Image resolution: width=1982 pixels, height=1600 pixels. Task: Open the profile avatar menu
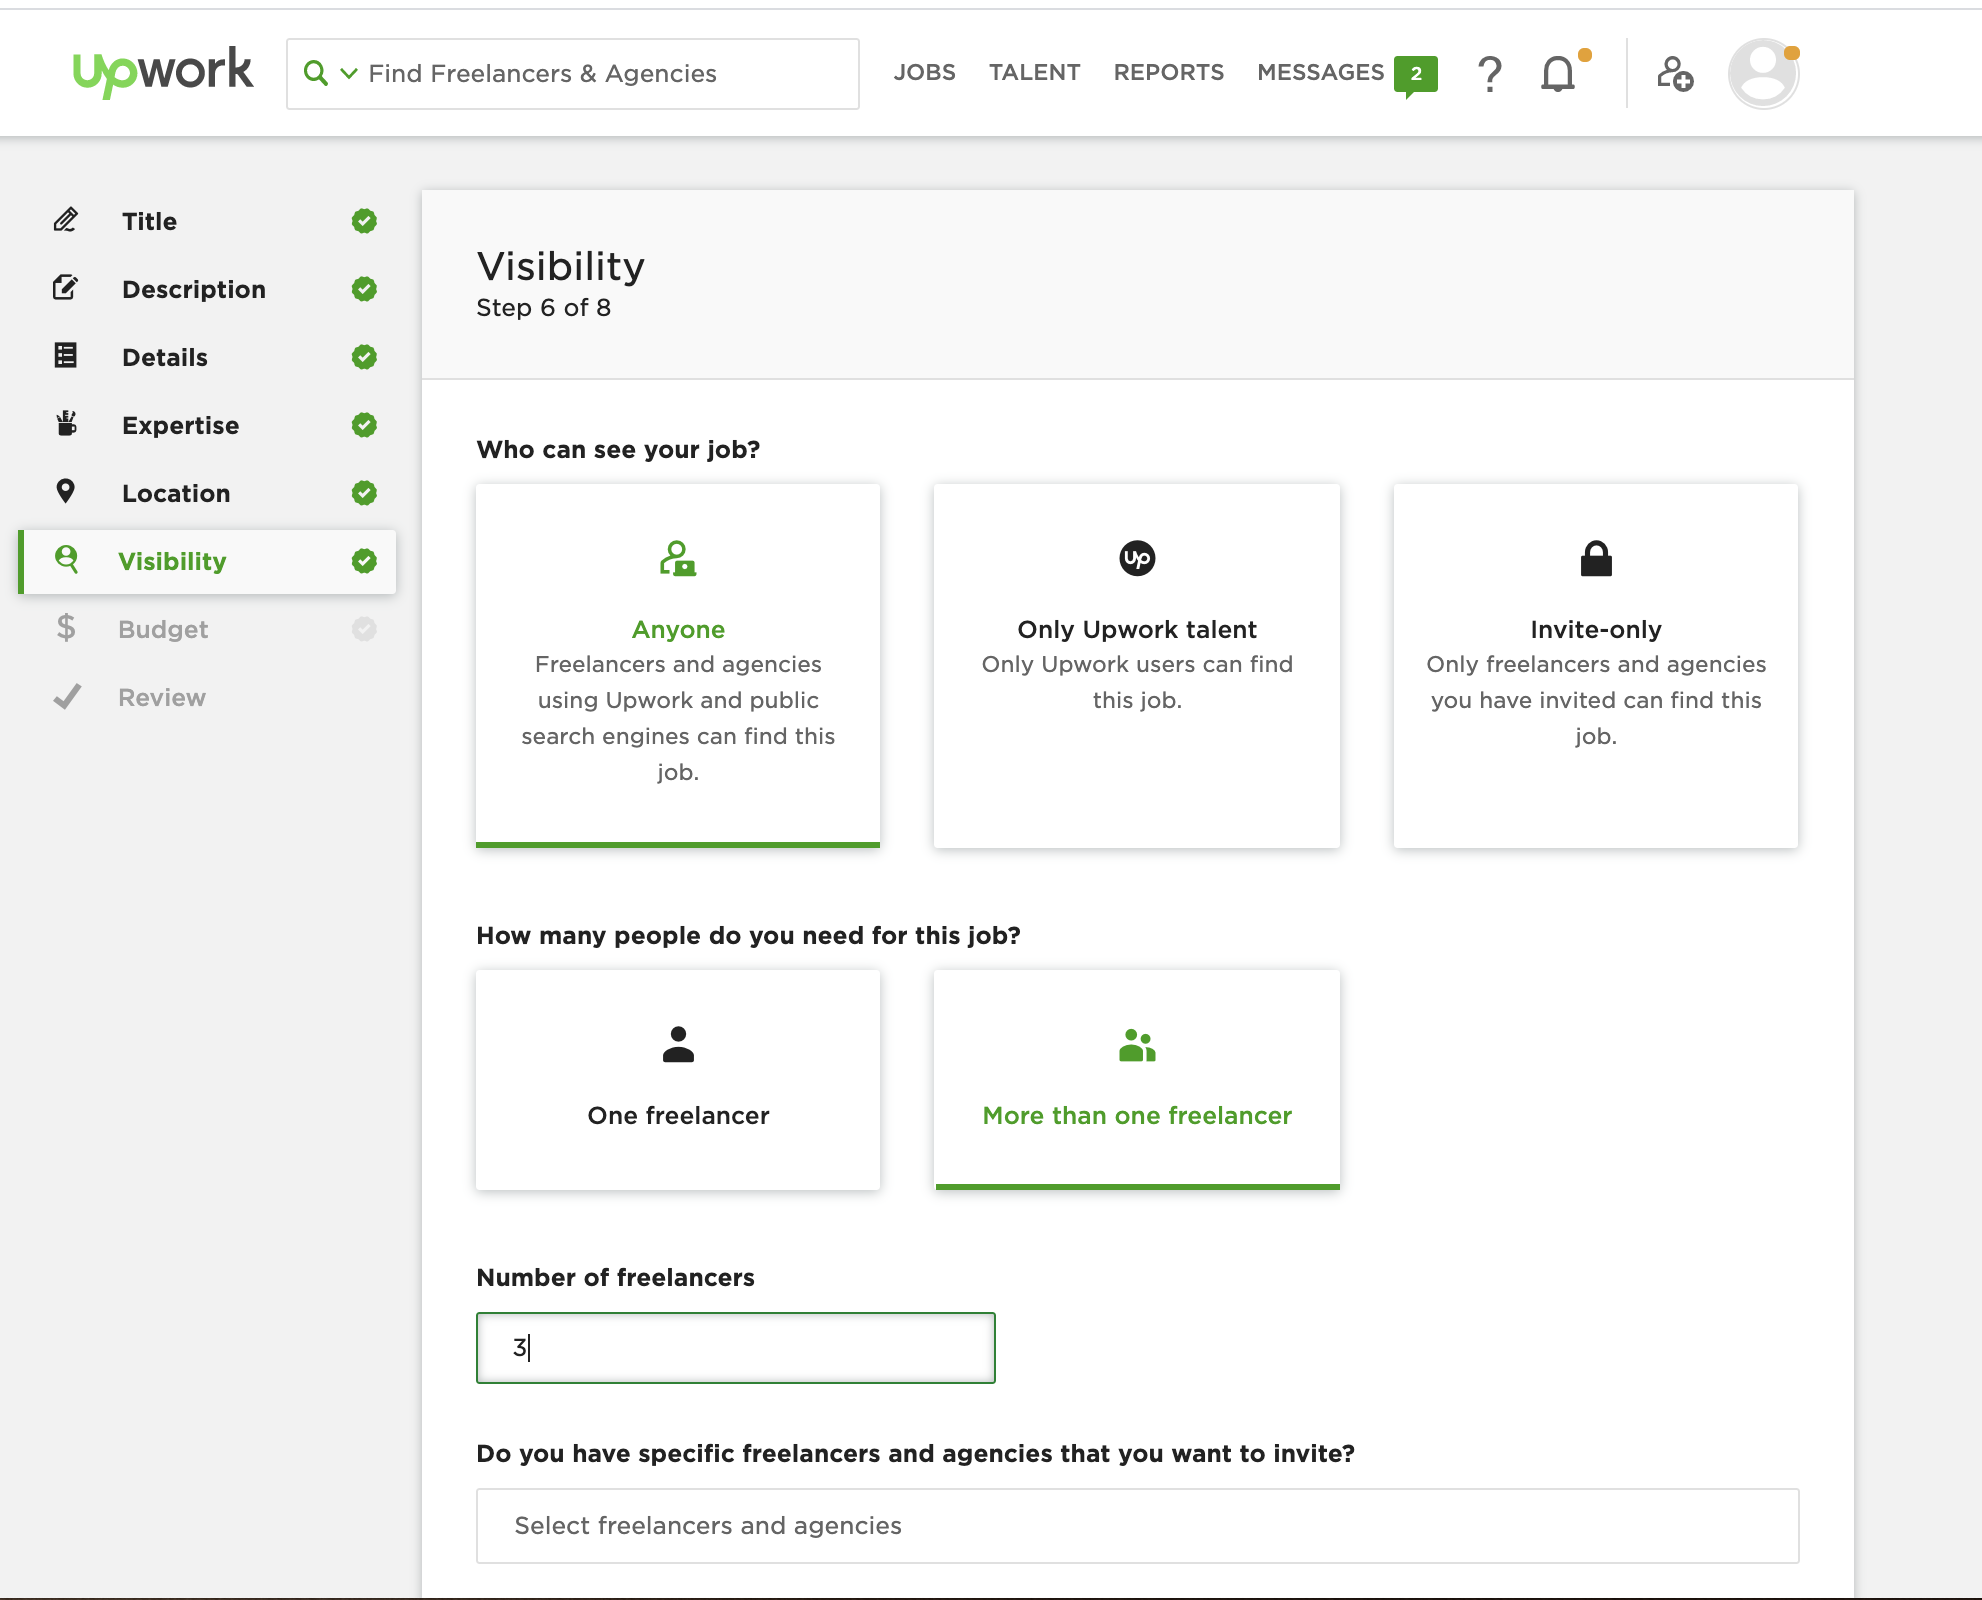1763,74
